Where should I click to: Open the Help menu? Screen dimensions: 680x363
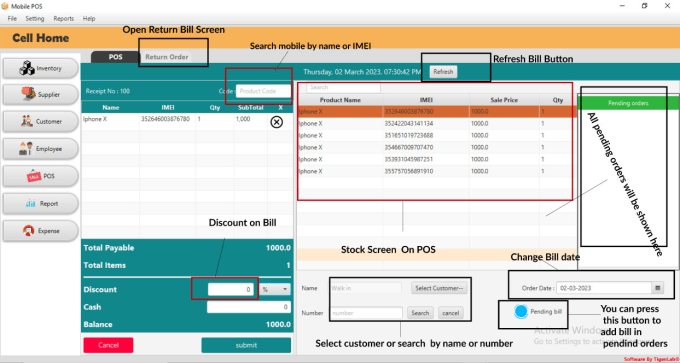pyautogui.click(x=89, y=19)
